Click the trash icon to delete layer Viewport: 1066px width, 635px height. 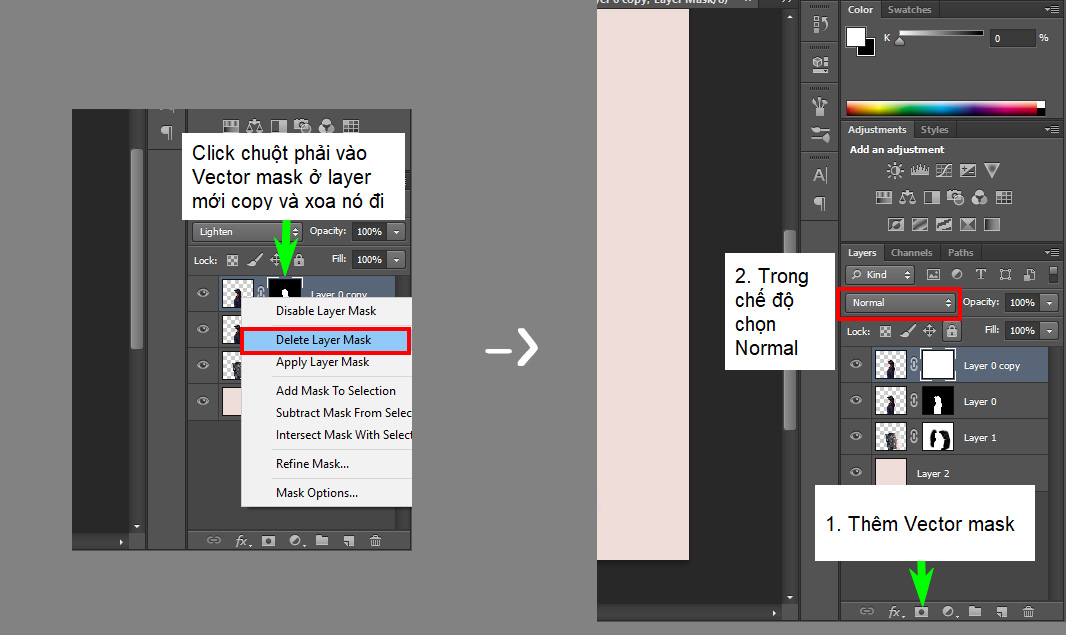1028,611
